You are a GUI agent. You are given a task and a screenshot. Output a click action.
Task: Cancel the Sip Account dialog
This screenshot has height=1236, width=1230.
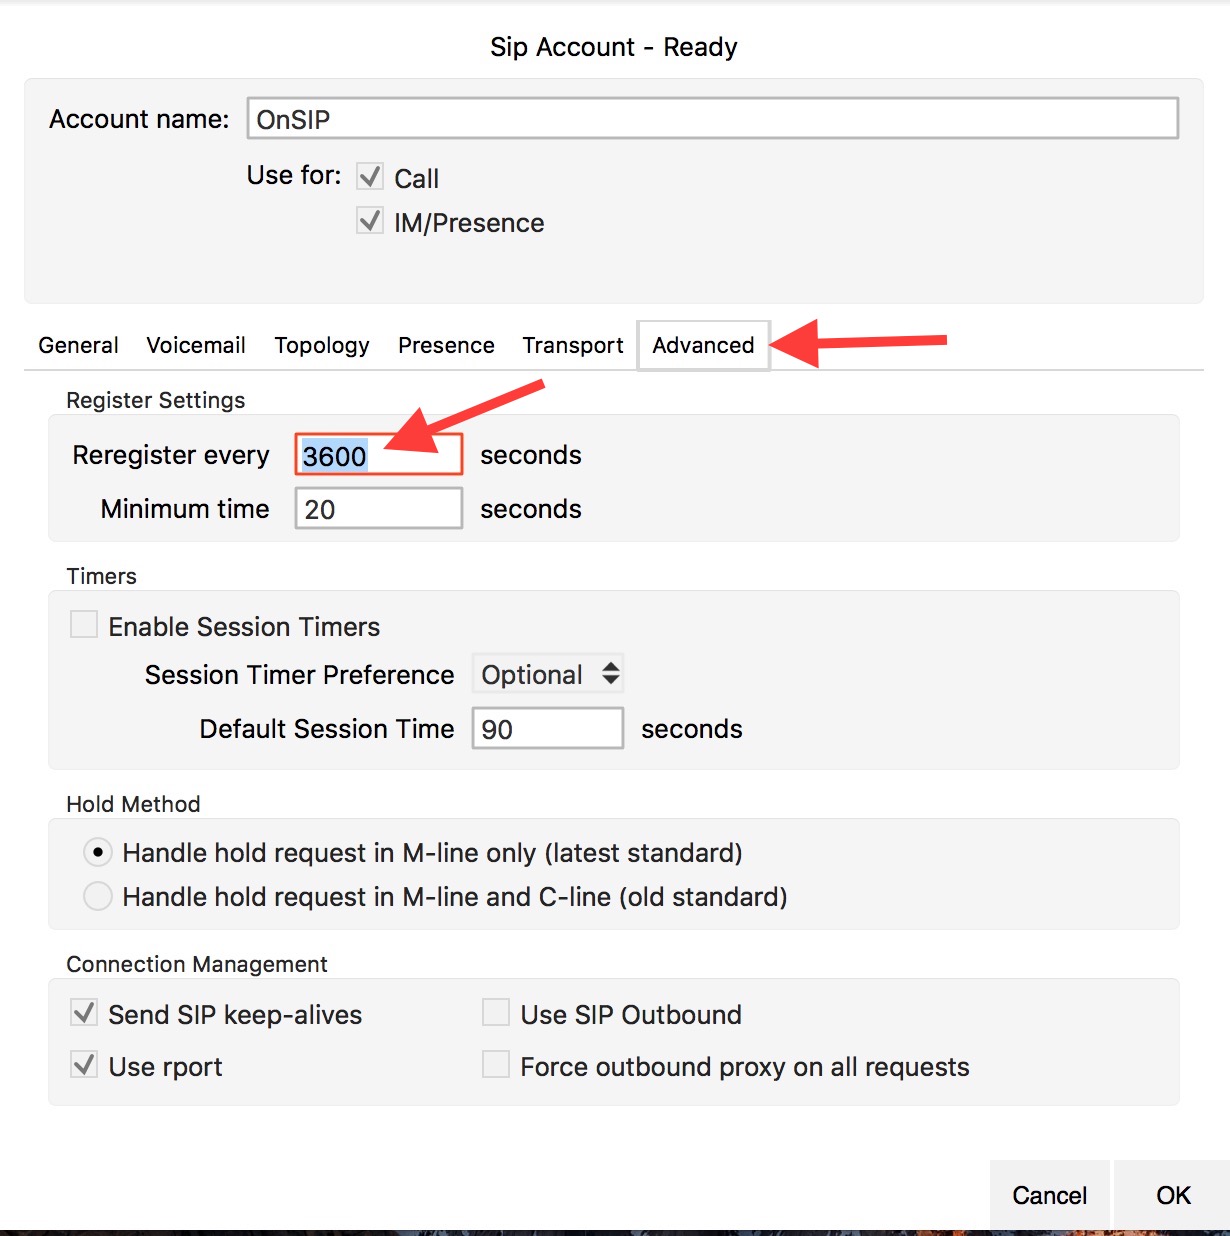pos(1049,1195)
